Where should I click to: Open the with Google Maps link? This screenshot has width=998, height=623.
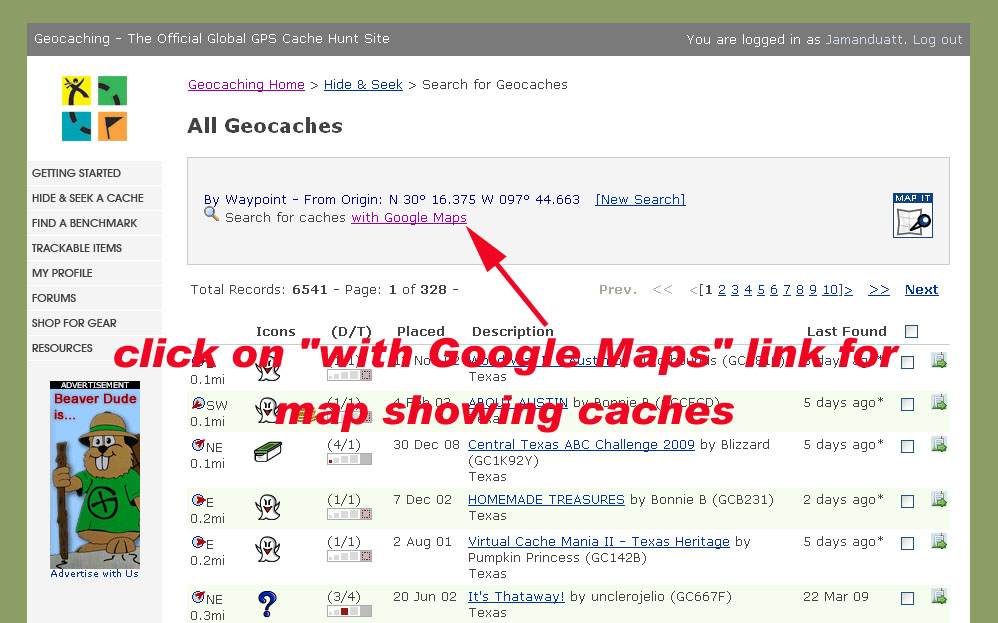[x=409, y=218]
